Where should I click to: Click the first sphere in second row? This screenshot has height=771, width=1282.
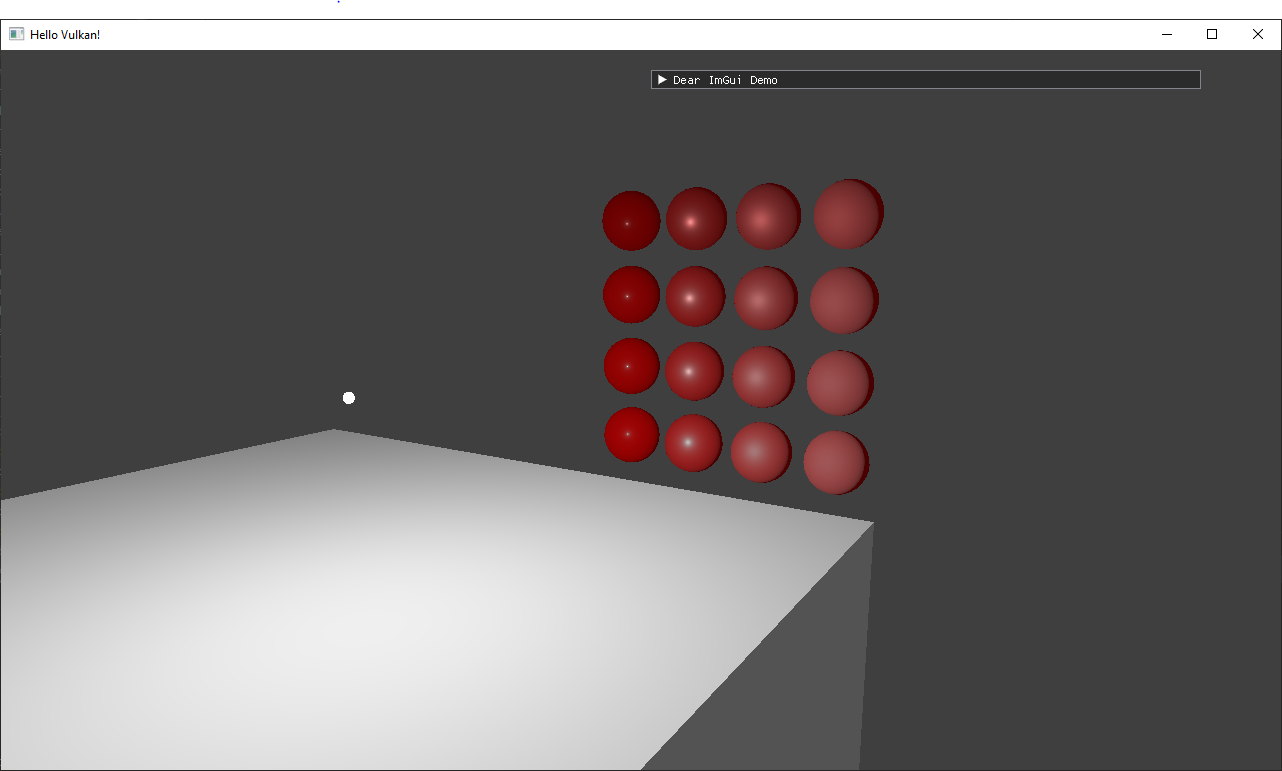(631, 295)
